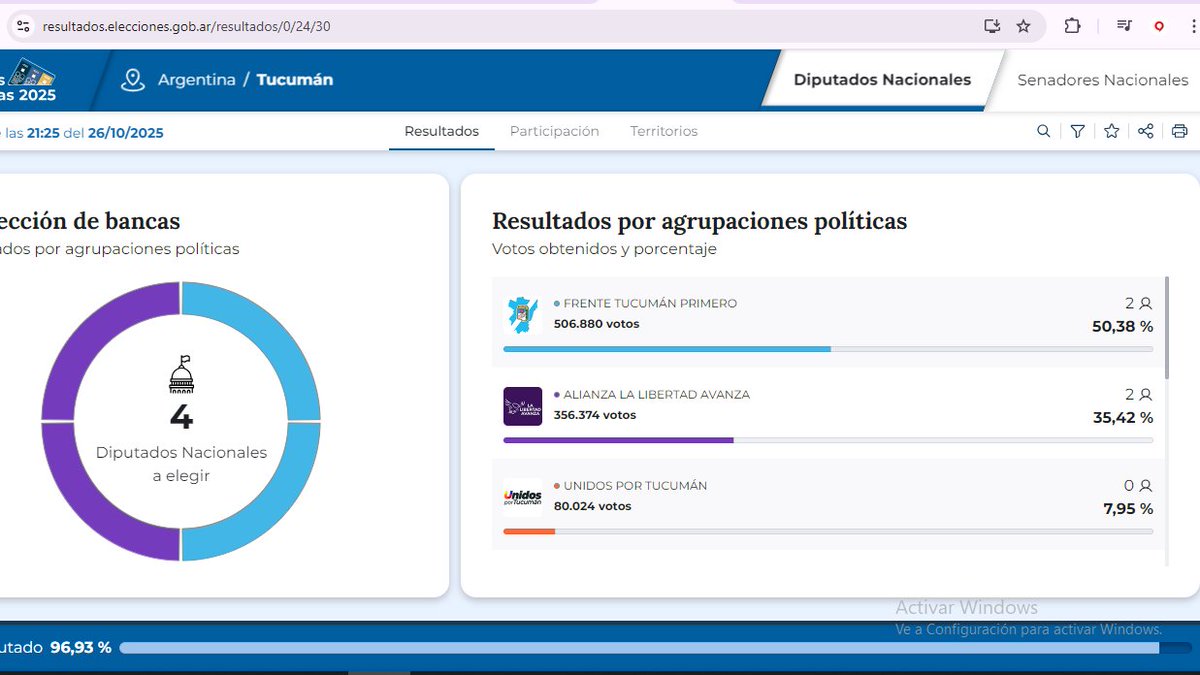Click the install app icon in address bar
The height and width of the screenshot is (675, 1200).
992,26
